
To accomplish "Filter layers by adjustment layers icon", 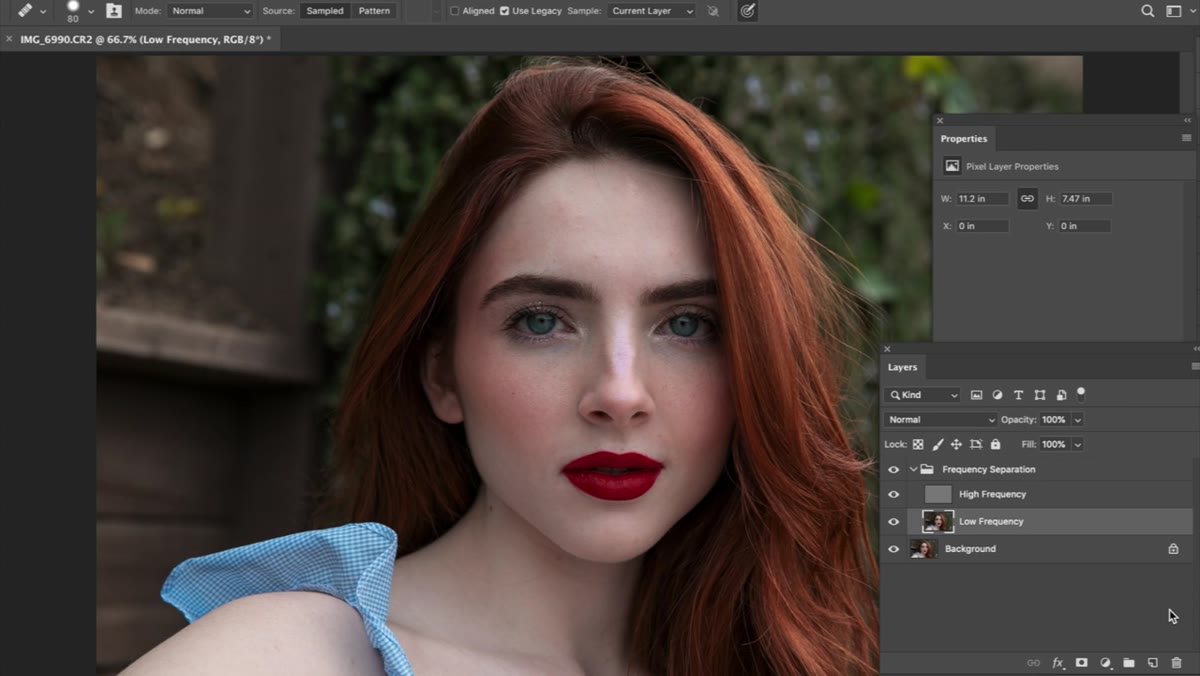I will [997, 395].
